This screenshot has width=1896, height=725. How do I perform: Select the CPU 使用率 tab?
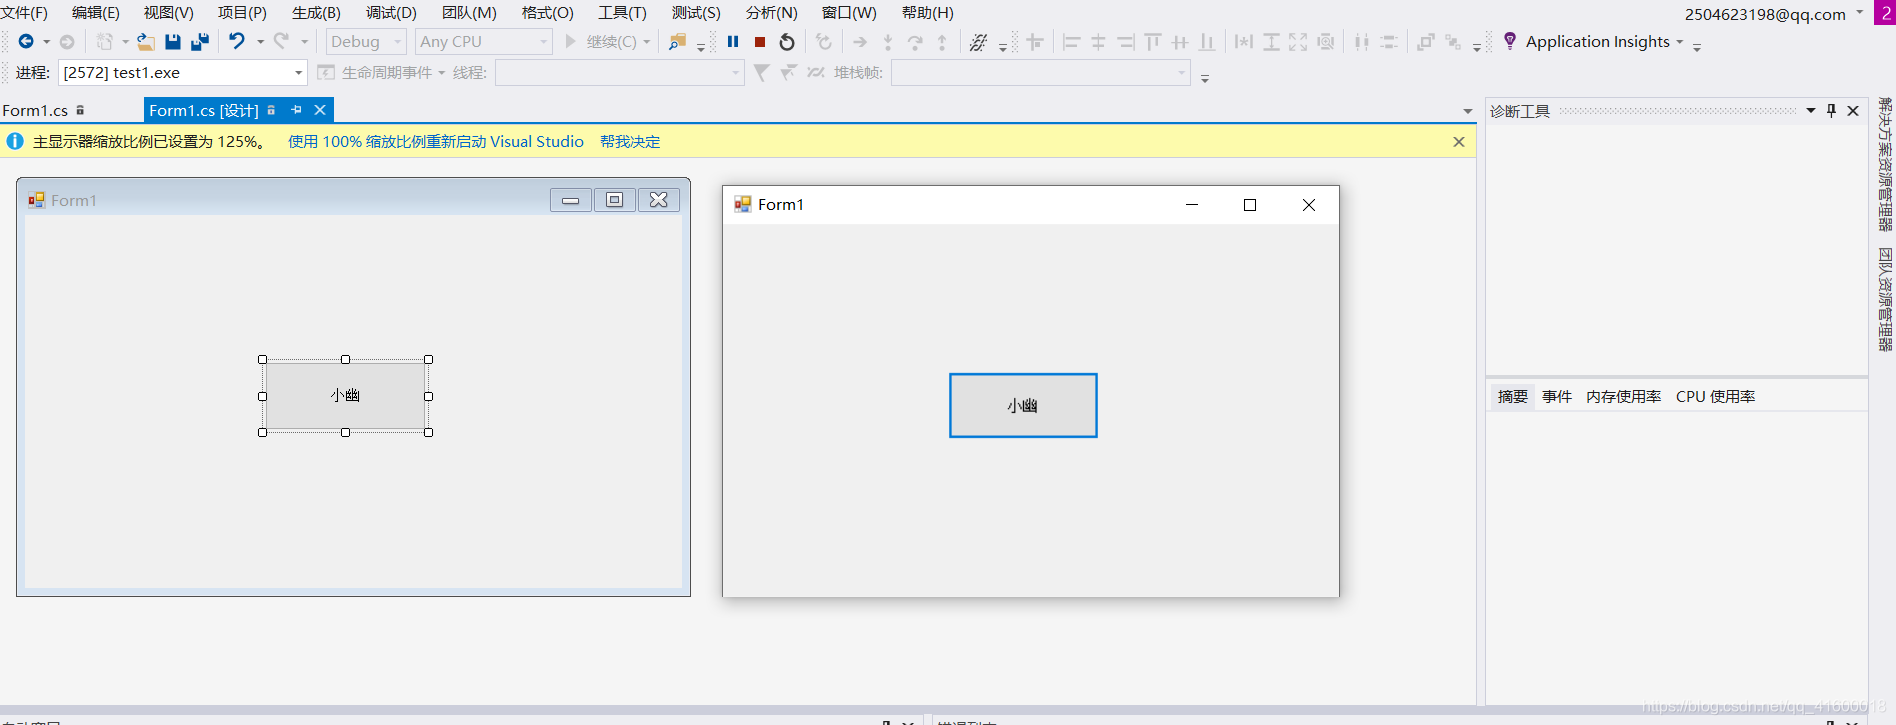(x=1715, y=397)
